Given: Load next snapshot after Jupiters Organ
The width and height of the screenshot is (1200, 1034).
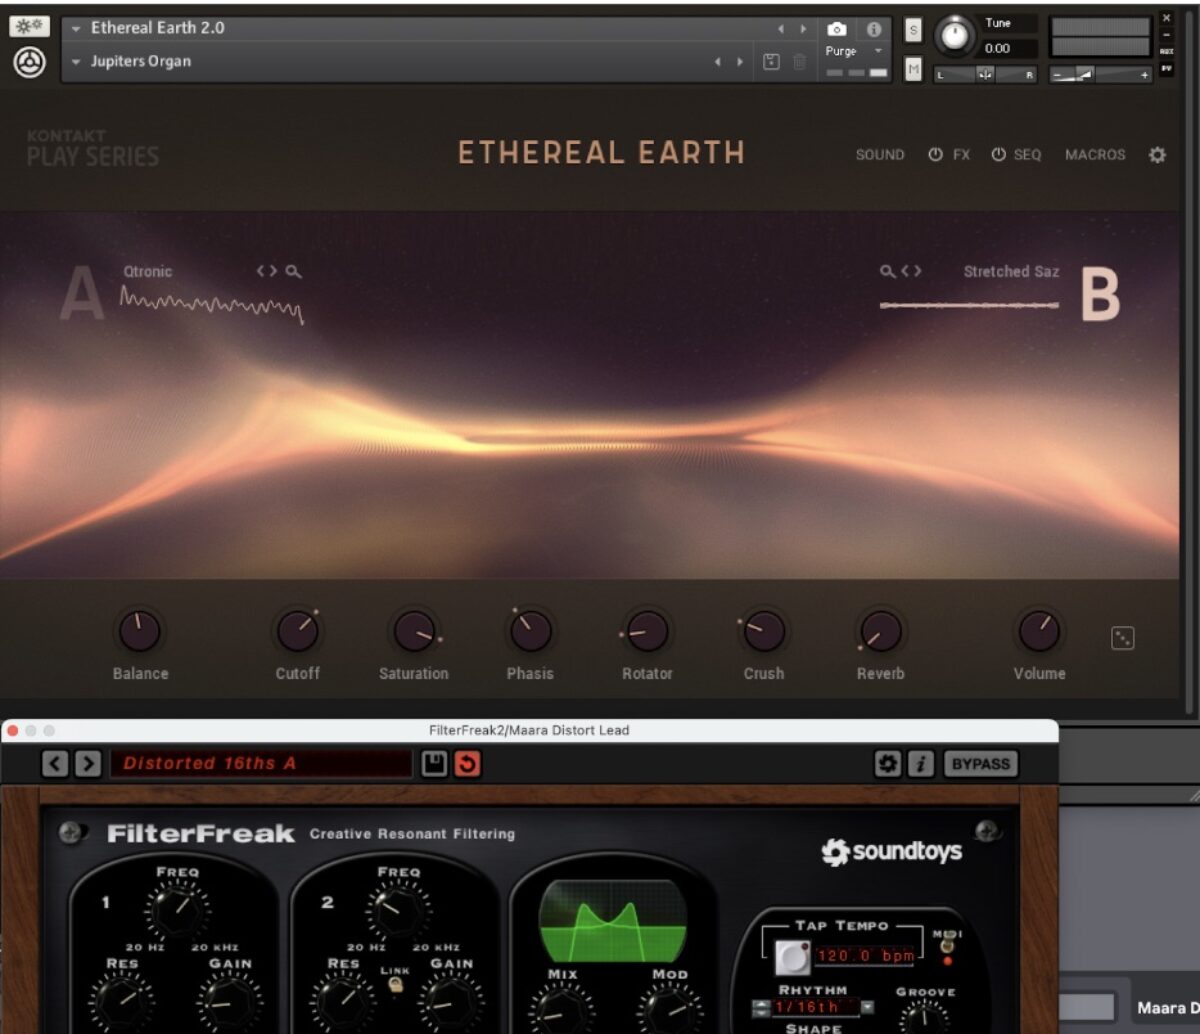Looking at the screenshot, I should click(x=740, y=62).
